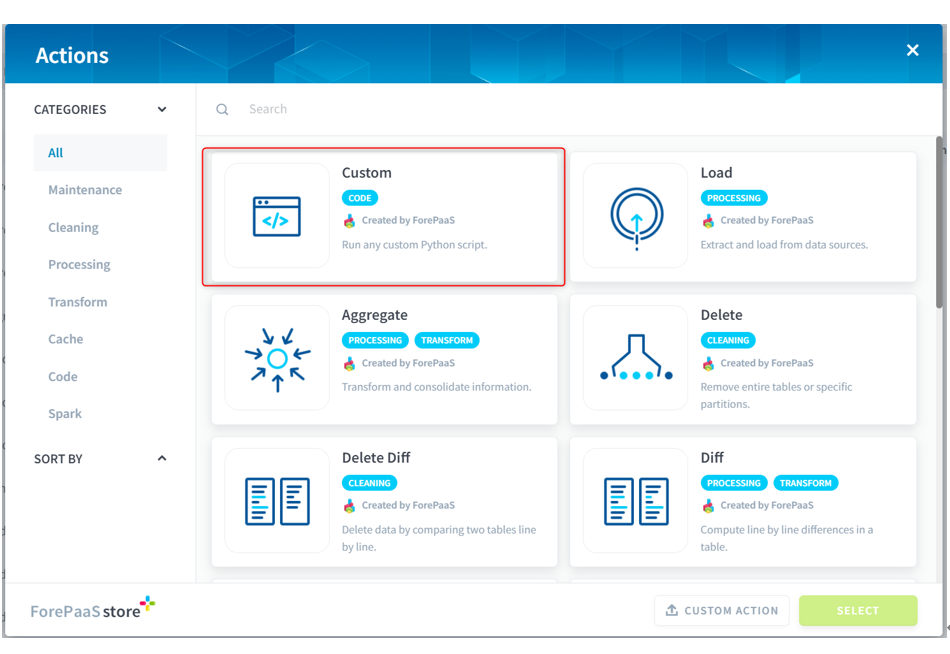Image resolution: width=950 pixels, height=654 pixels.
Task: Click the ForePaaS logo on Custom card
Action: click(x=350, y=221)
